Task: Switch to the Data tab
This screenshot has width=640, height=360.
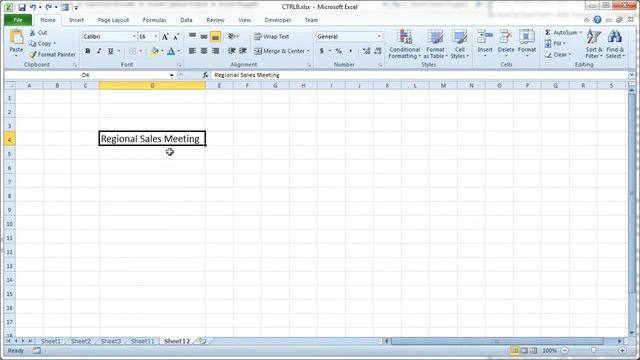Action: (186, 20)
